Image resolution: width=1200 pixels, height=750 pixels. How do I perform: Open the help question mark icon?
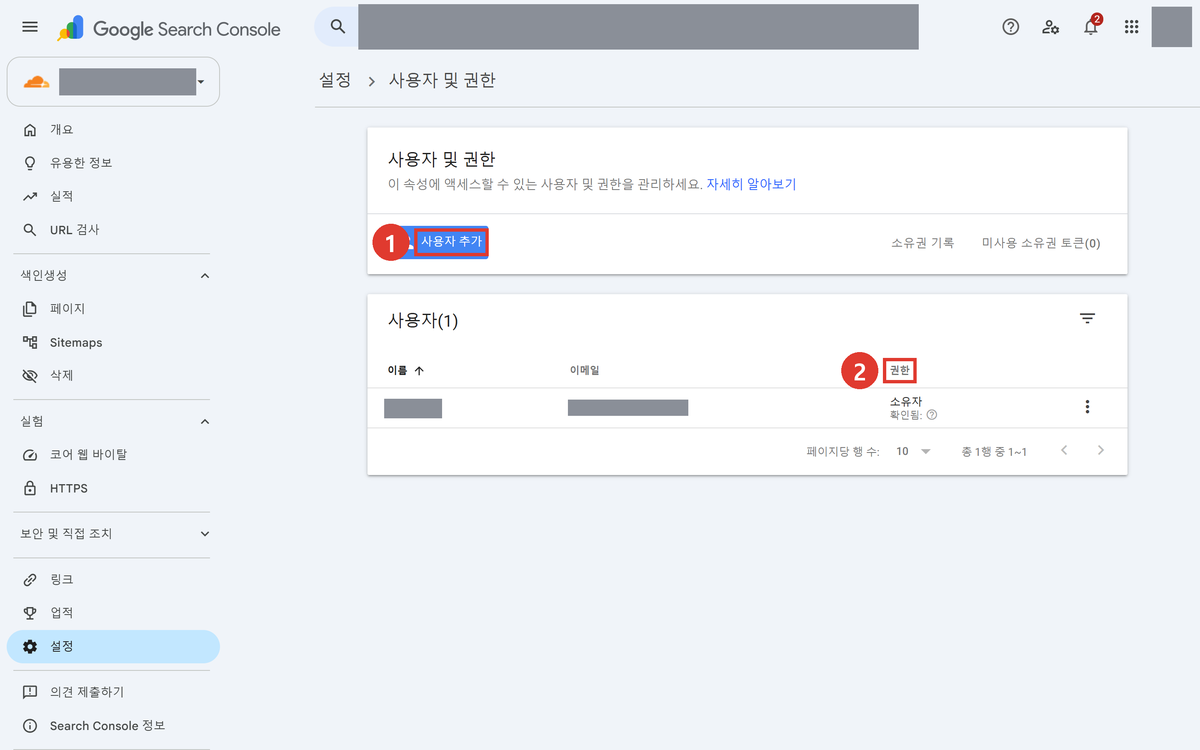pos(1011,27)
